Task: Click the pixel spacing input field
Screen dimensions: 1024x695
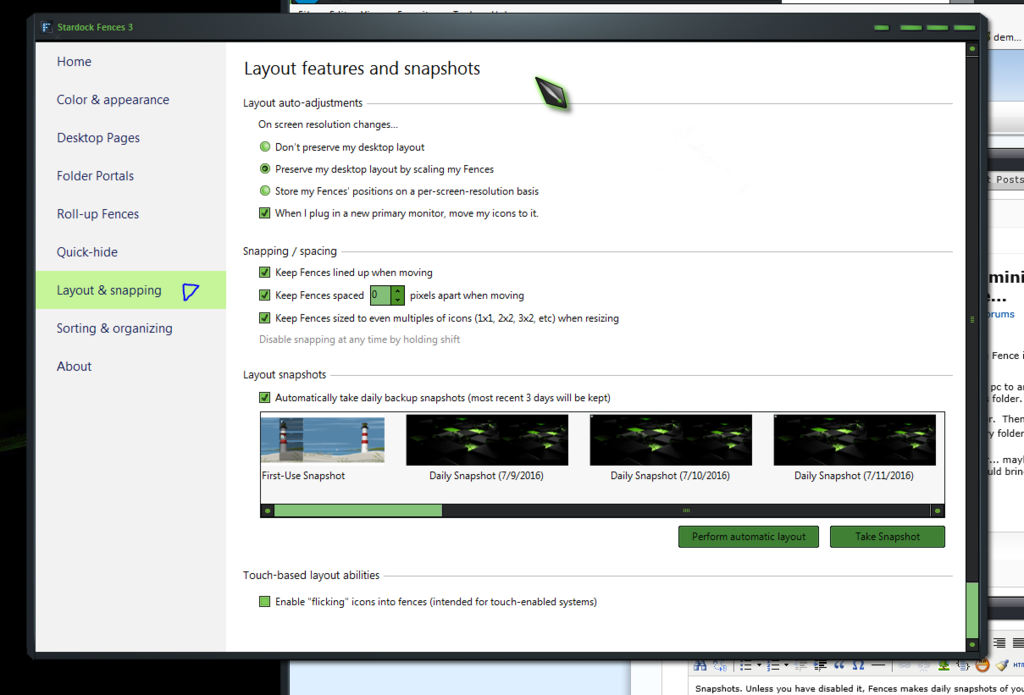Action: tap(380, 295)
